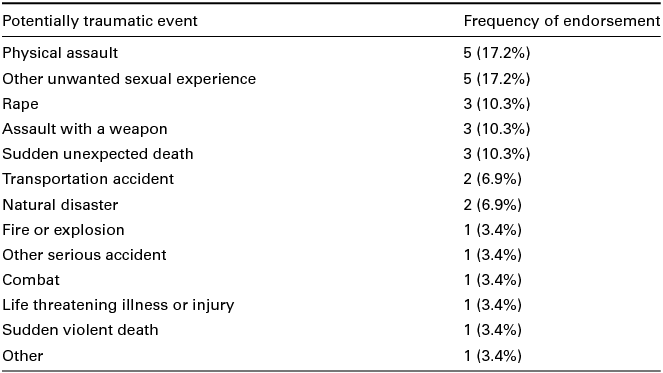Image resolution: width=663 pixels, height=373 pixels.
Task: Select 'Life threatening illness or injury' text
Action: tap(118, 305)
